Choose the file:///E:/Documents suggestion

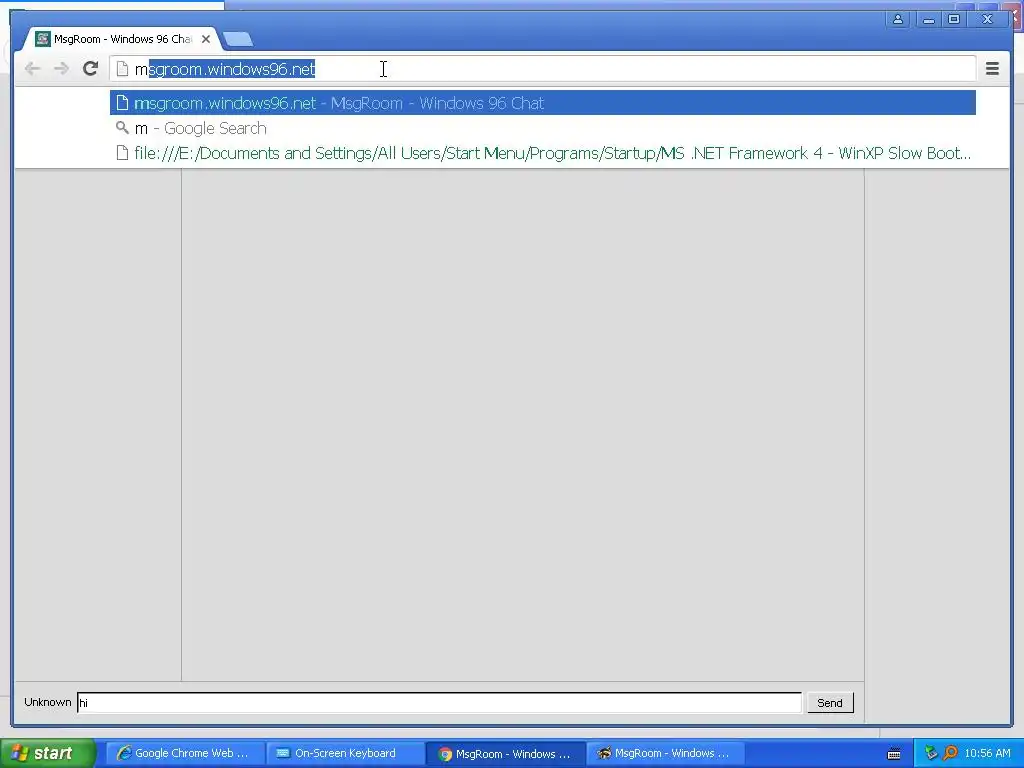point(543,153)
